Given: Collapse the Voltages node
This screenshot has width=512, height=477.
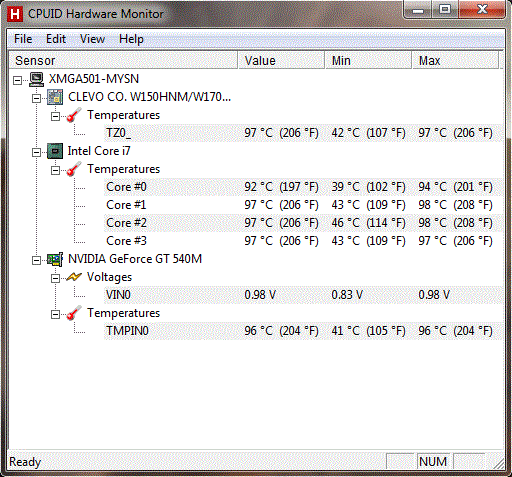Looking at the screenshot, I should (x=55, y=278).
